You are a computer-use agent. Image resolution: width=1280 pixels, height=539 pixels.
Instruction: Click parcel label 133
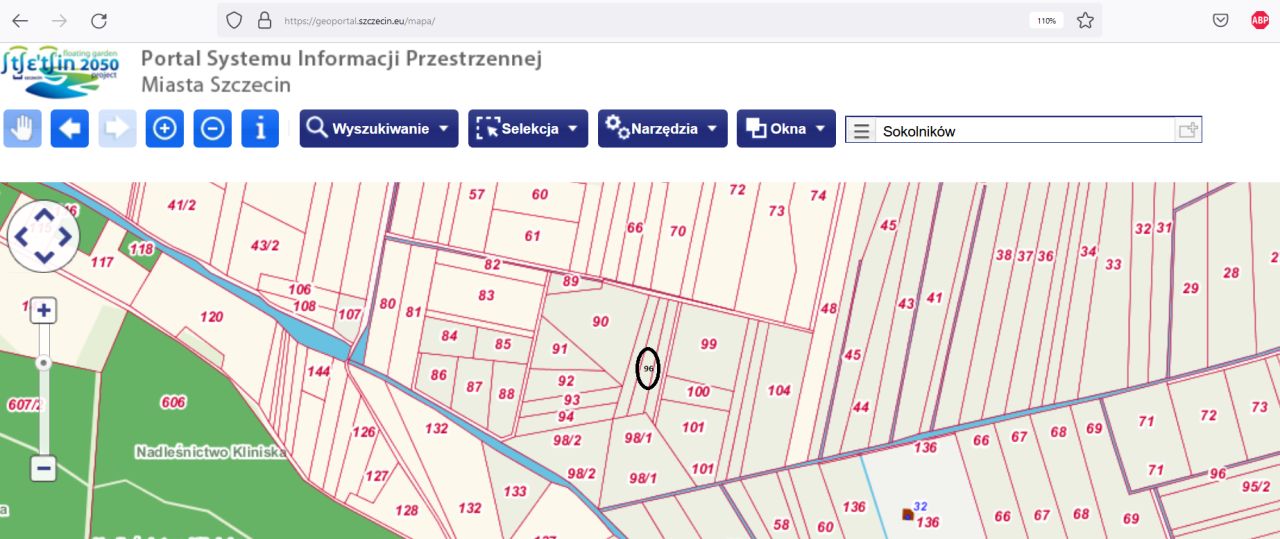tap(514, 491)
